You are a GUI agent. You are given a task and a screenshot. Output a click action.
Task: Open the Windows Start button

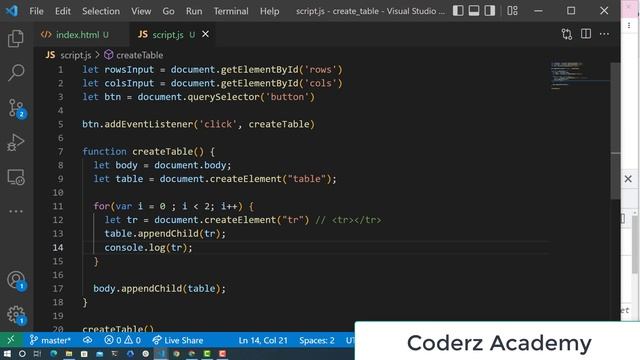(x=7, y=354)
